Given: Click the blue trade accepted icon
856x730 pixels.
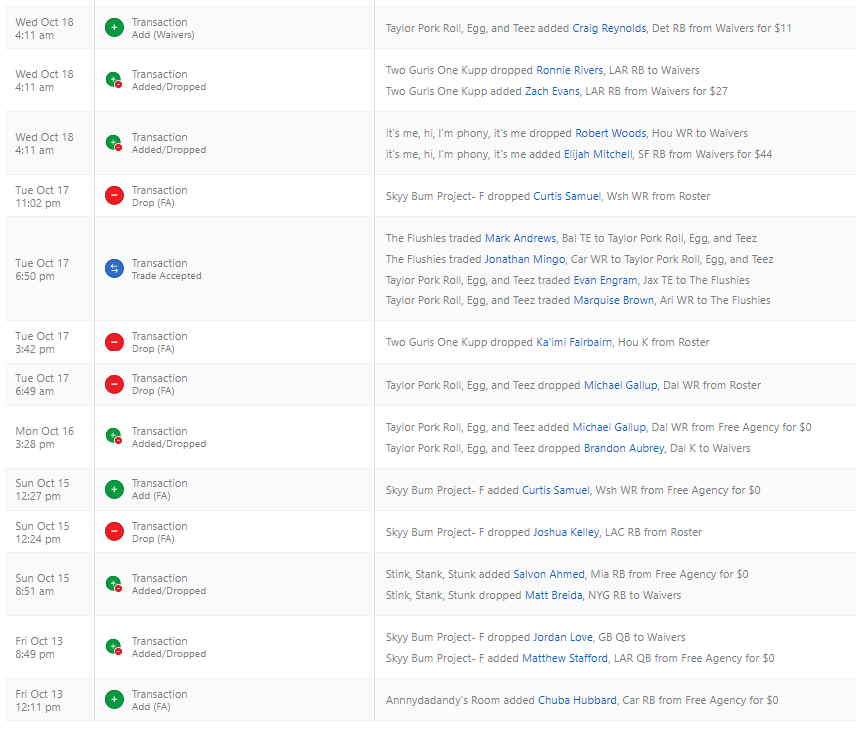Looking at the screenshot, I should tap(114, 269).
